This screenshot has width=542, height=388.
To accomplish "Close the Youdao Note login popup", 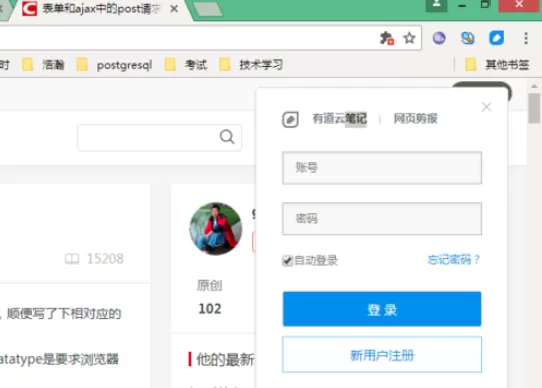I will [486, 107].
